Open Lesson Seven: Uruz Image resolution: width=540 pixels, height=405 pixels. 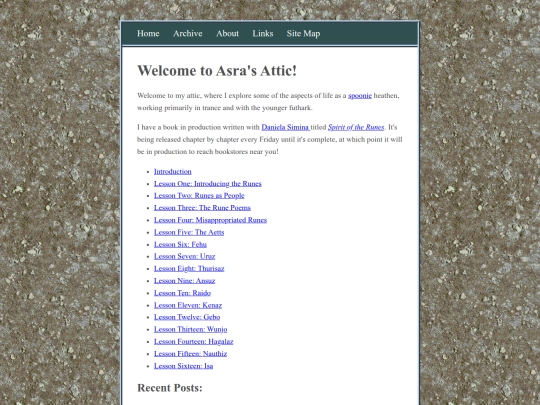coord(185,256)
